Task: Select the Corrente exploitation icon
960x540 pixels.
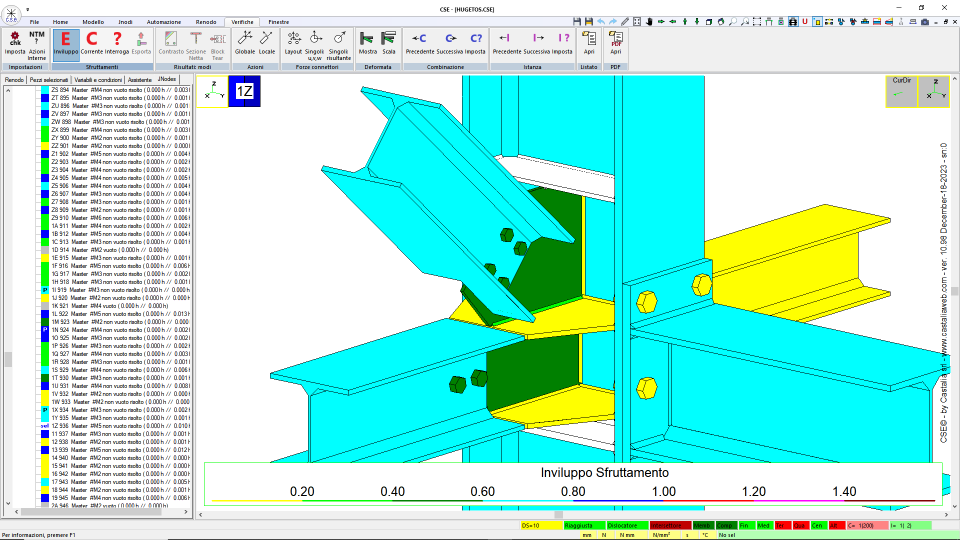Action: coord(92,43)
